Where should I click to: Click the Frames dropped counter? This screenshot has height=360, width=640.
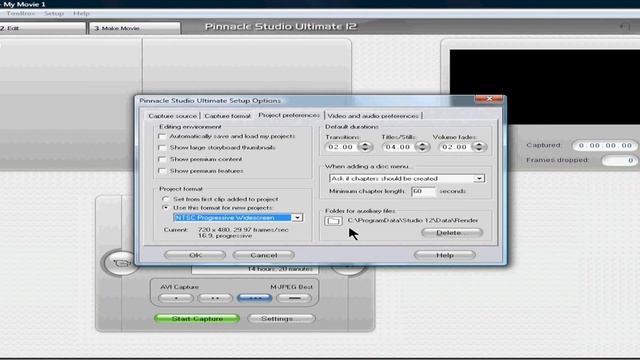[619, 160]
